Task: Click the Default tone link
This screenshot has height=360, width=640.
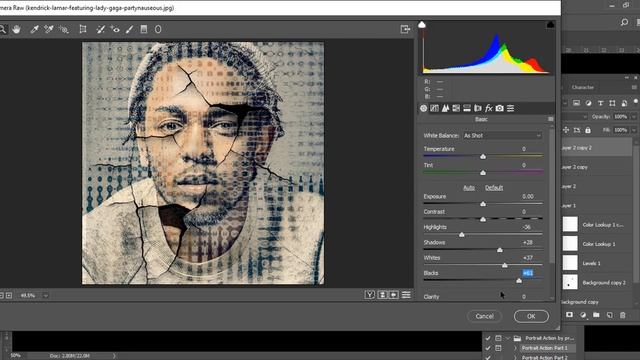Action: (494, 188)
